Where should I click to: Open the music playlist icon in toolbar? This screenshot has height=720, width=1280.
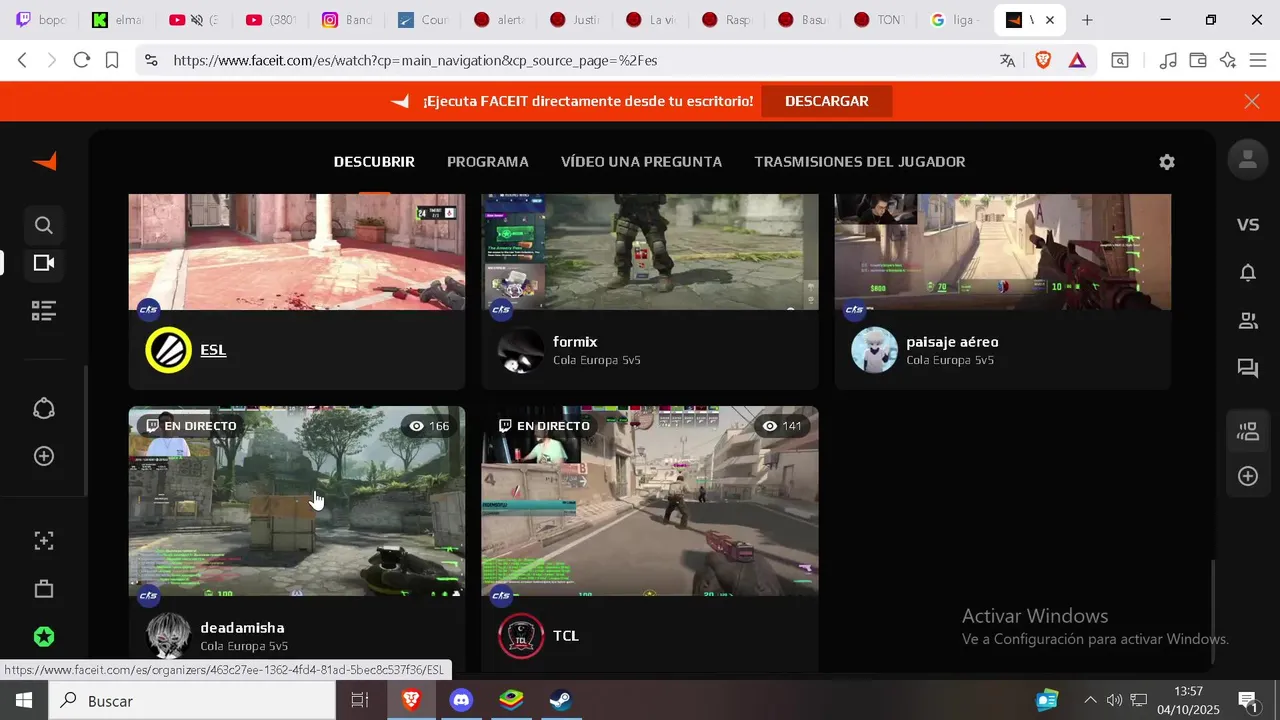coord(1167,60)
